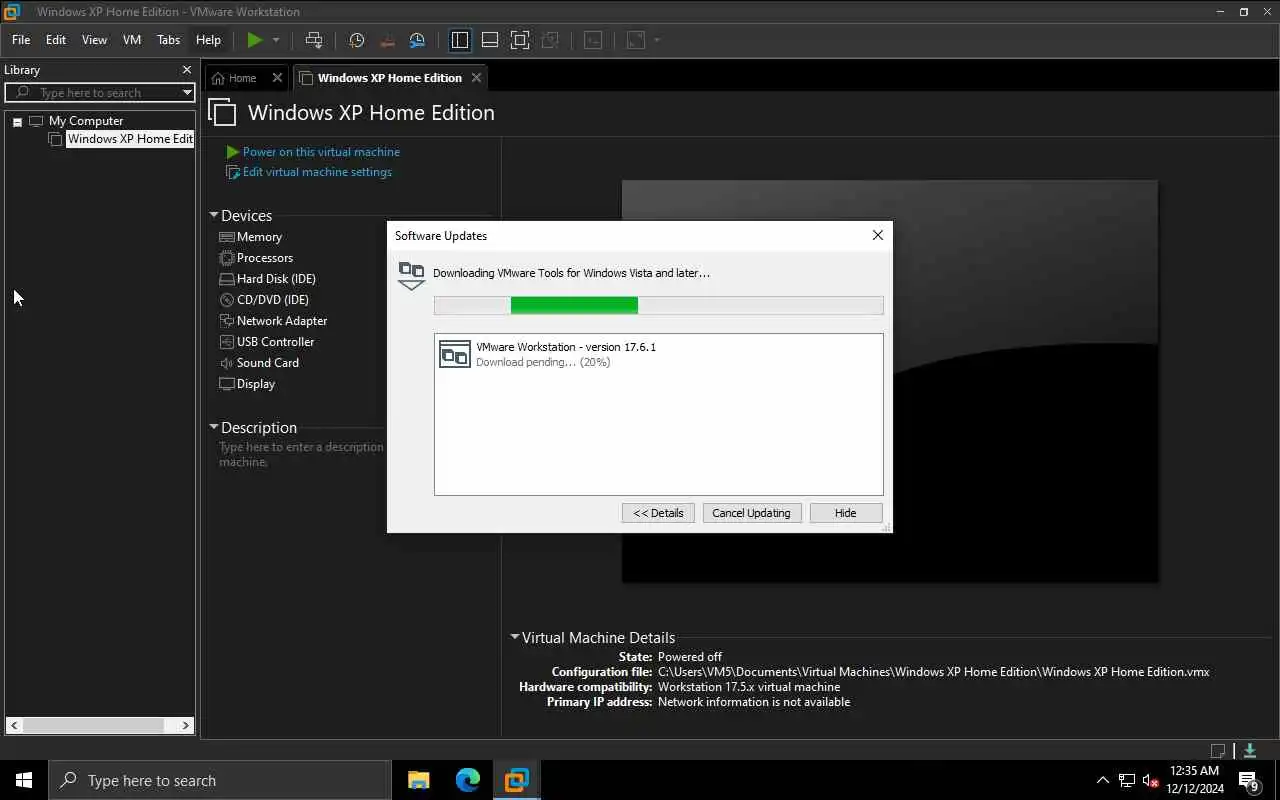Collapse the Virtual Machine Details section
The width and height of the screenshot is (1280, 800).
515,637
